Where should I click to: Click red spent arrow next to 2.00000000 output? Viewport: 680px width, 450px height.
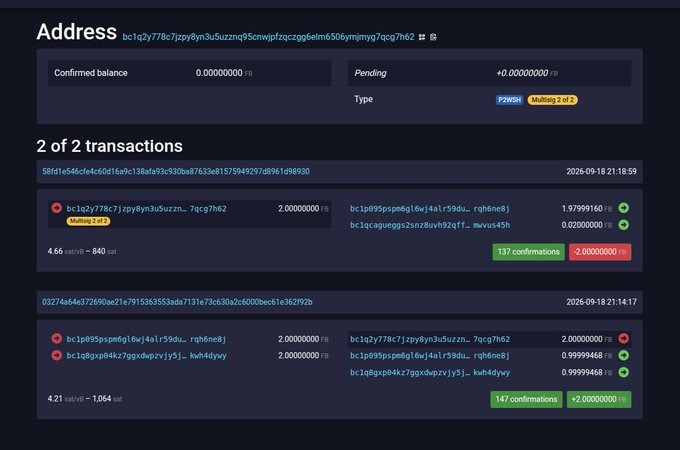(624, 339)
